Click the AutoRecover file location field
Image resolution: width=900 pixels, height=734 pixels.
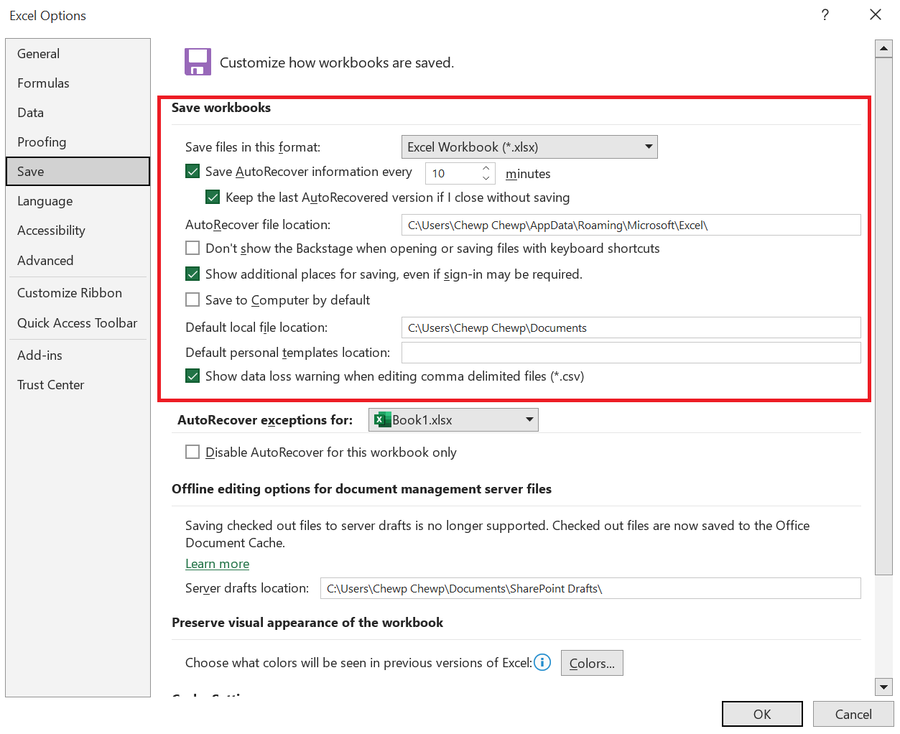tap(631, 225)
